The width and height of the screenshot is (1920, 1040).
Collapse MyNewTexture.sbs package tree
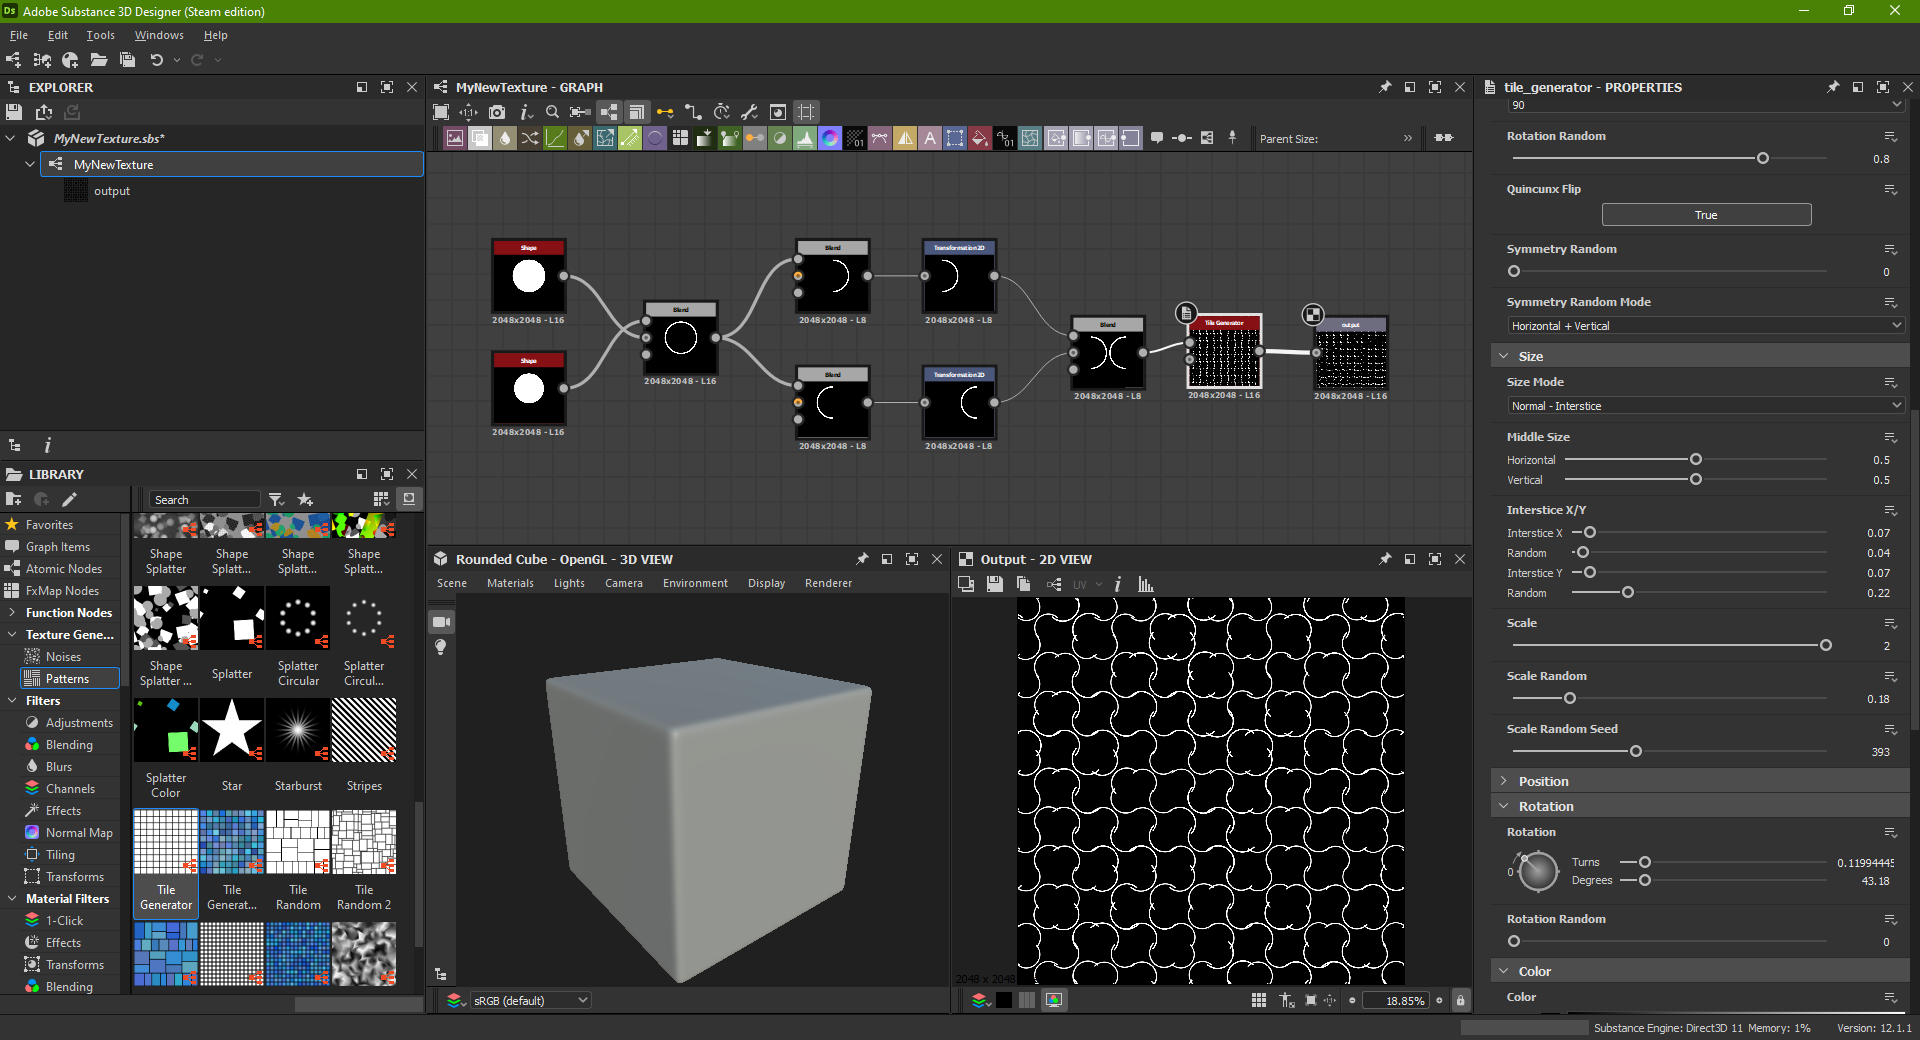point(10,138)
